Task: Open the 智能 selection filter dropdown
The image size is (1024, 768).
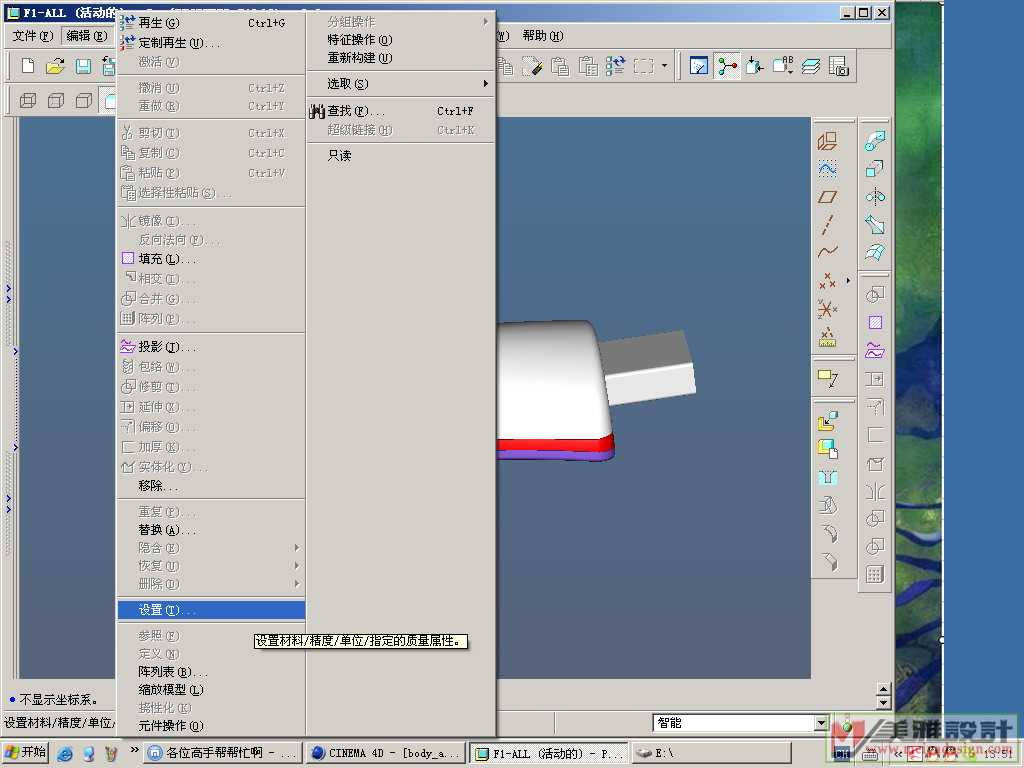Action: coord(821,723)
